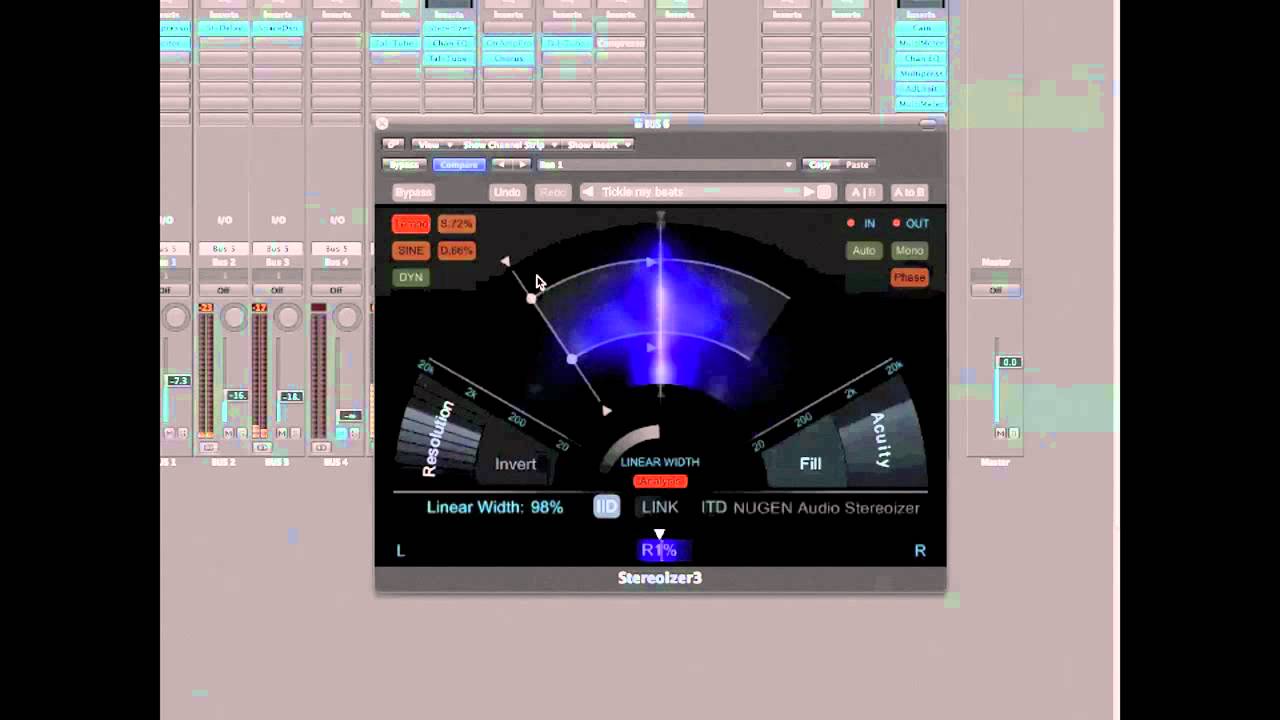Image resolution: width=1280 pixels, height=720 pixels.
Task: Open Master automation mode Off menu
Action: [x=995, y=290]
